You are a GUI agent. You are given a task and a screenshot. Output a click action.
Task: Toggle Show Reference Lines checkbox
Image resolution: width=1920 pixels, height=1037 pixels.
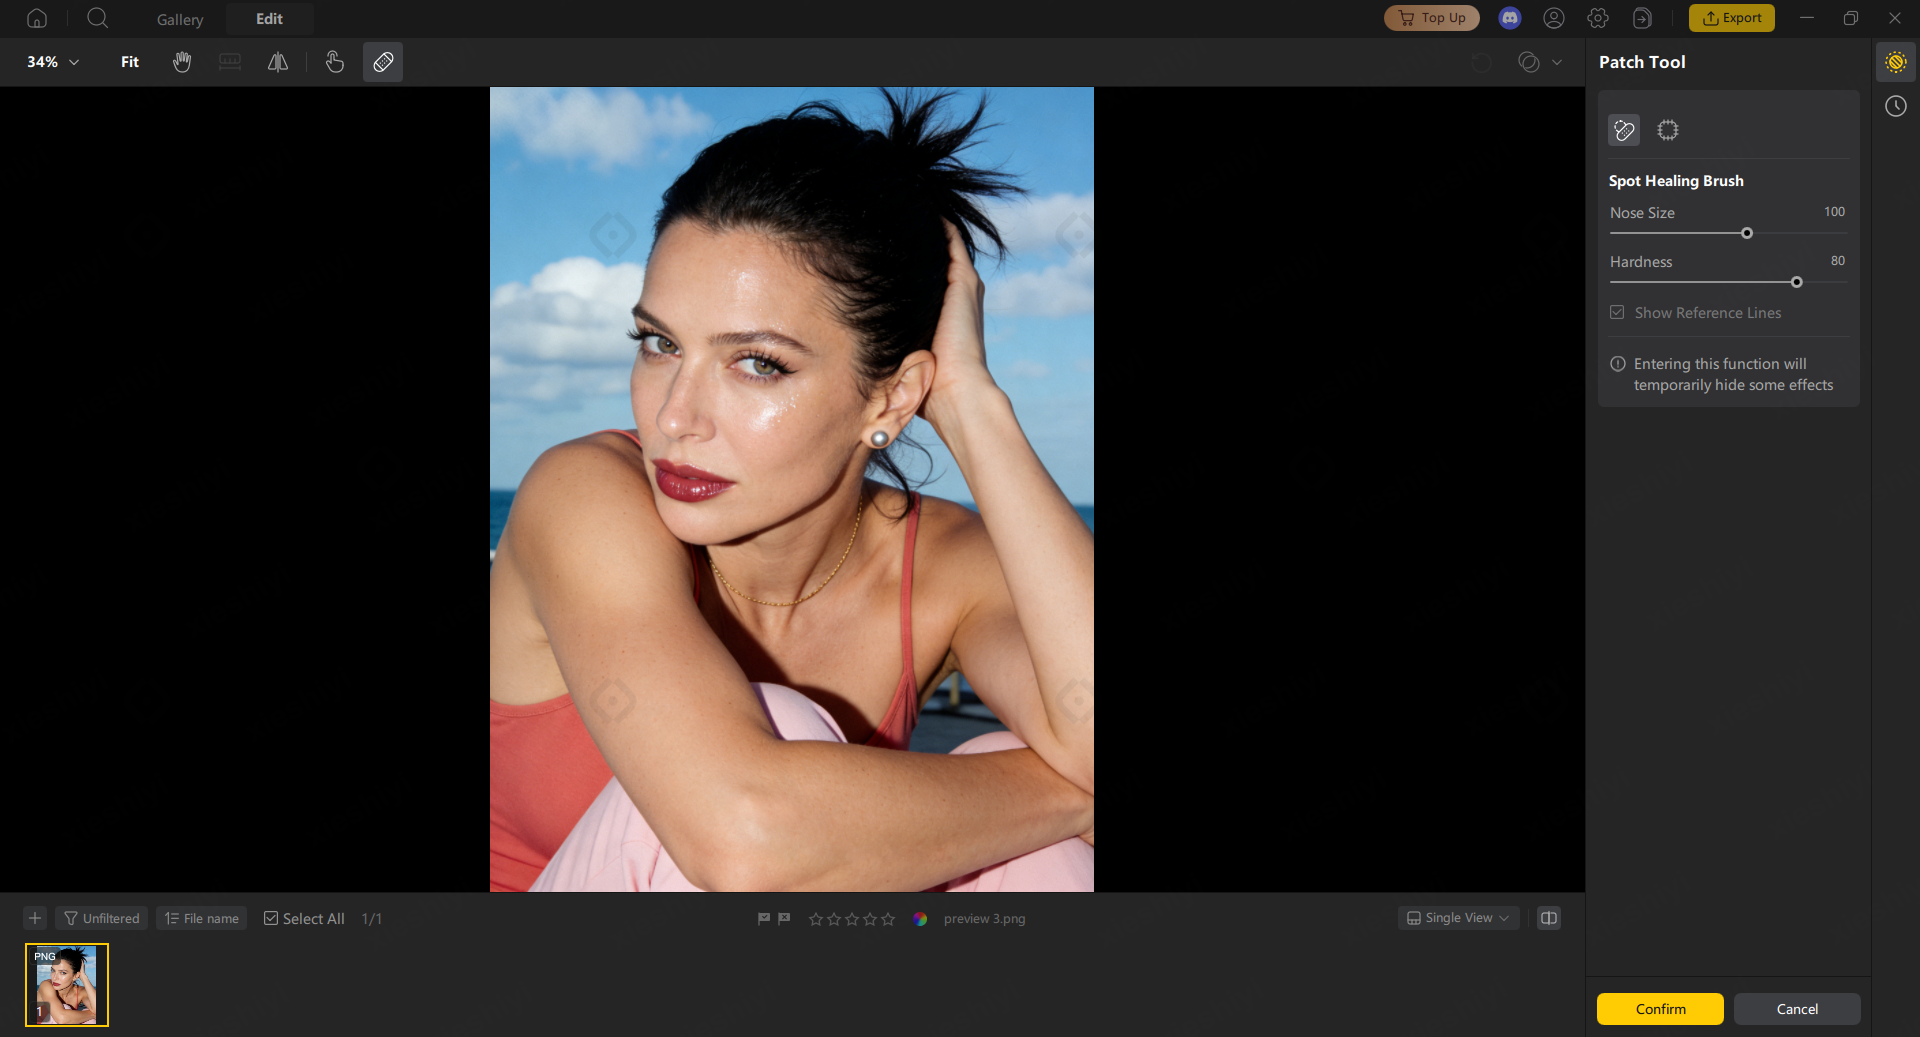click(1617, 313)
